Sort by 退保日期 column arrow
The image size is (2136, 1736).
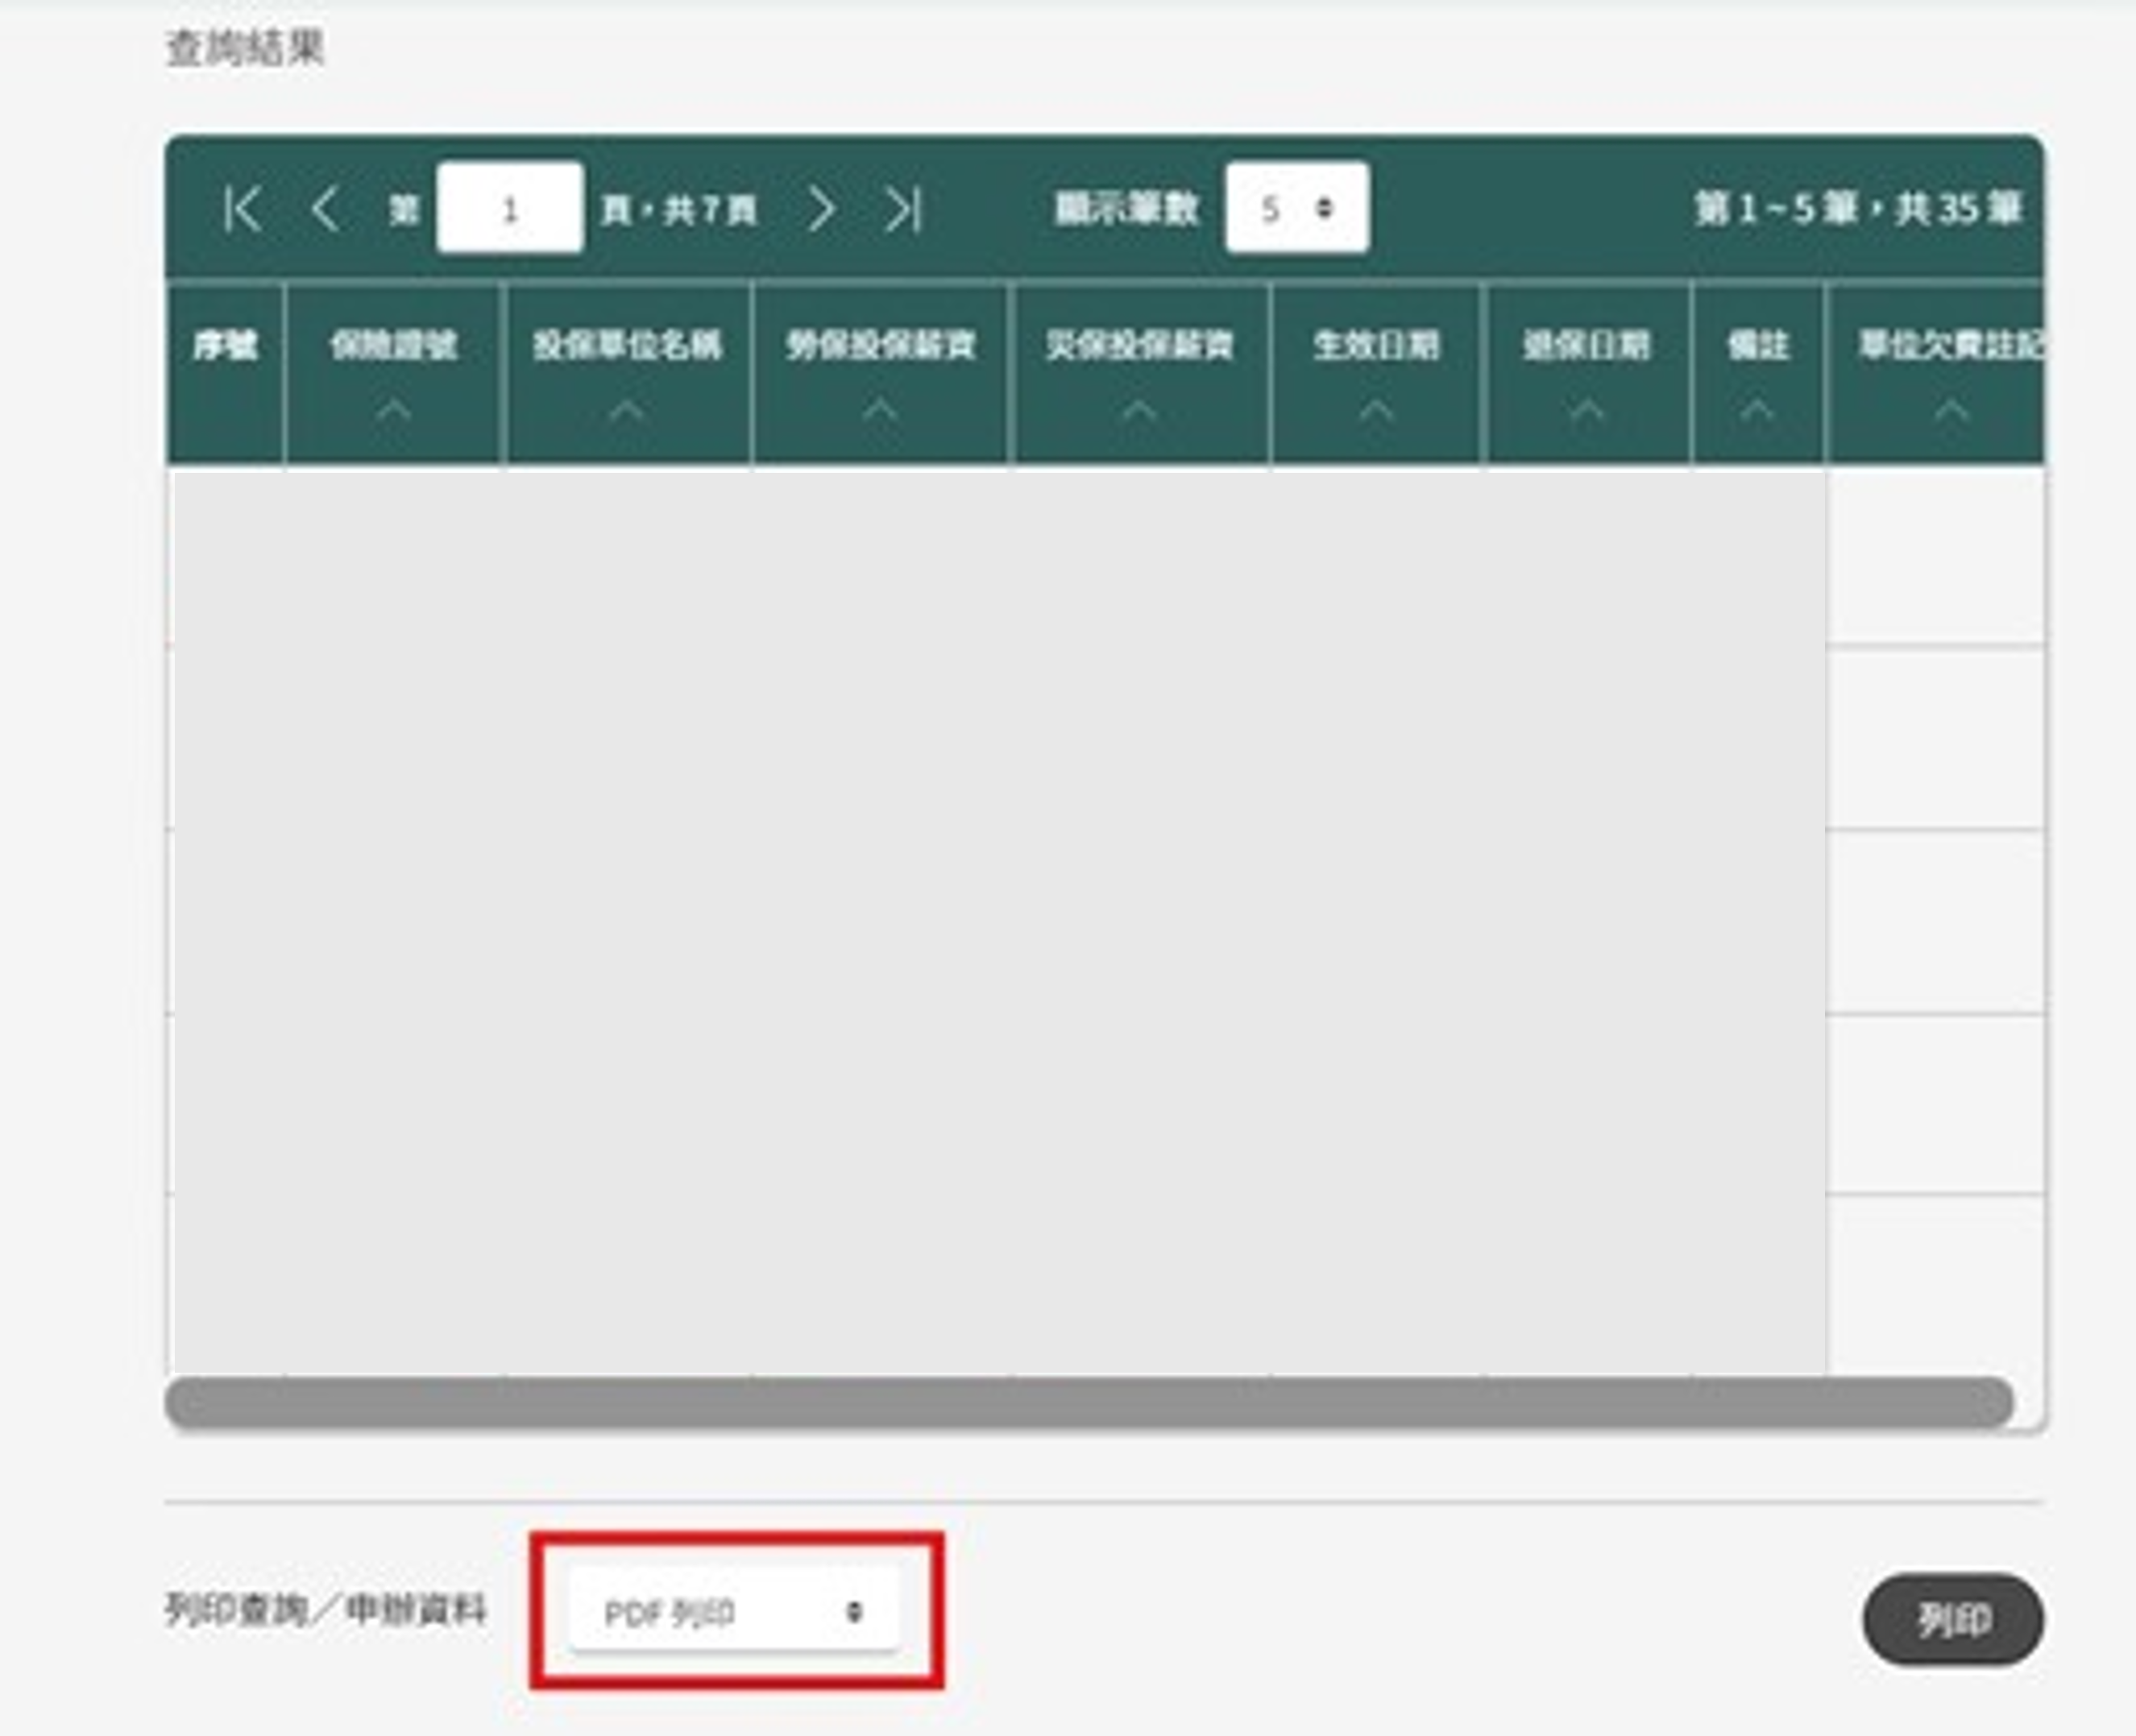pyautogui.click(x=1587, y=410)
